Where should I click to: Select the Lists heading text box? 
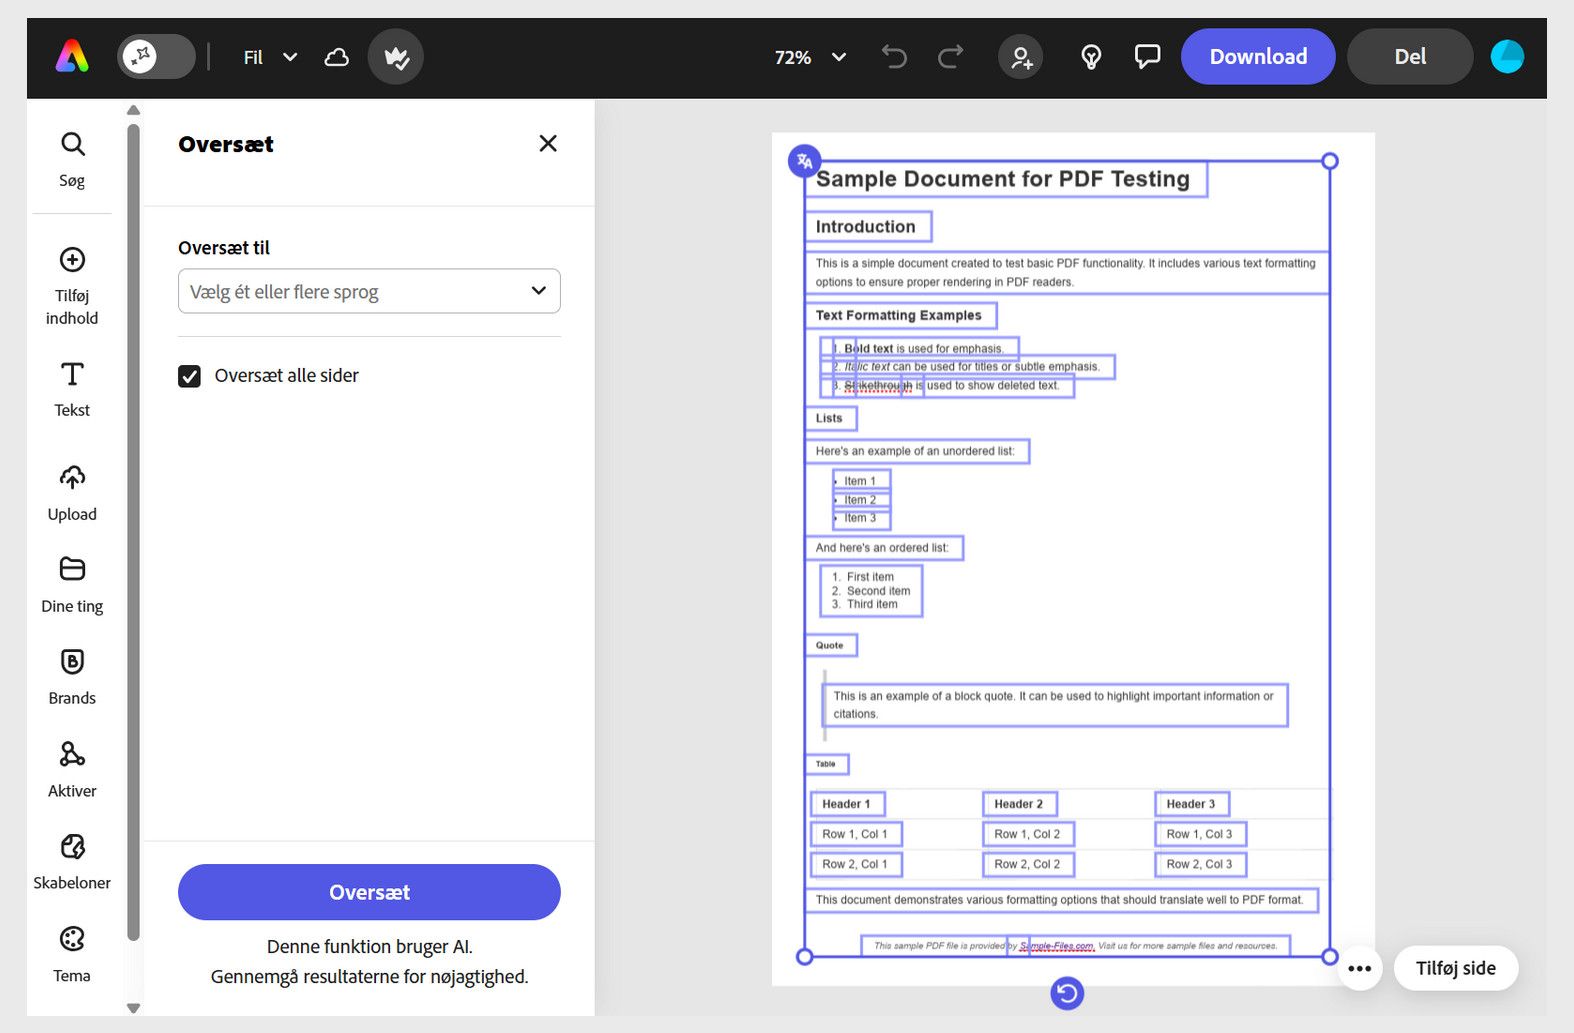(831, 418)
